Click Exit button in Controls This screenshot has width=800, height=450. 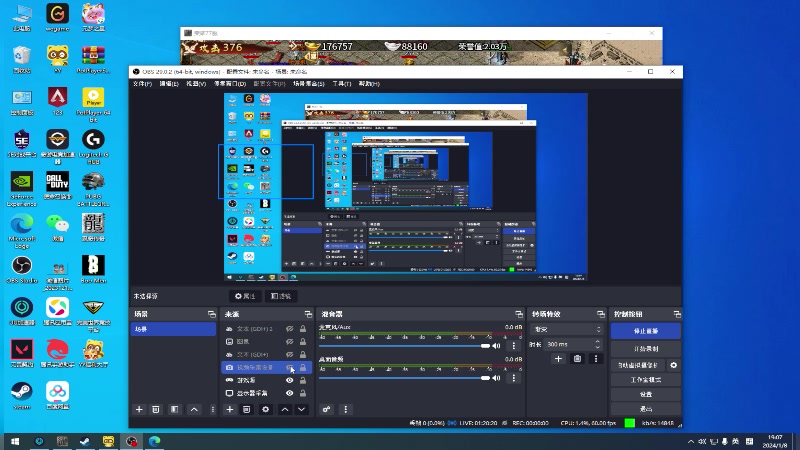645,409
